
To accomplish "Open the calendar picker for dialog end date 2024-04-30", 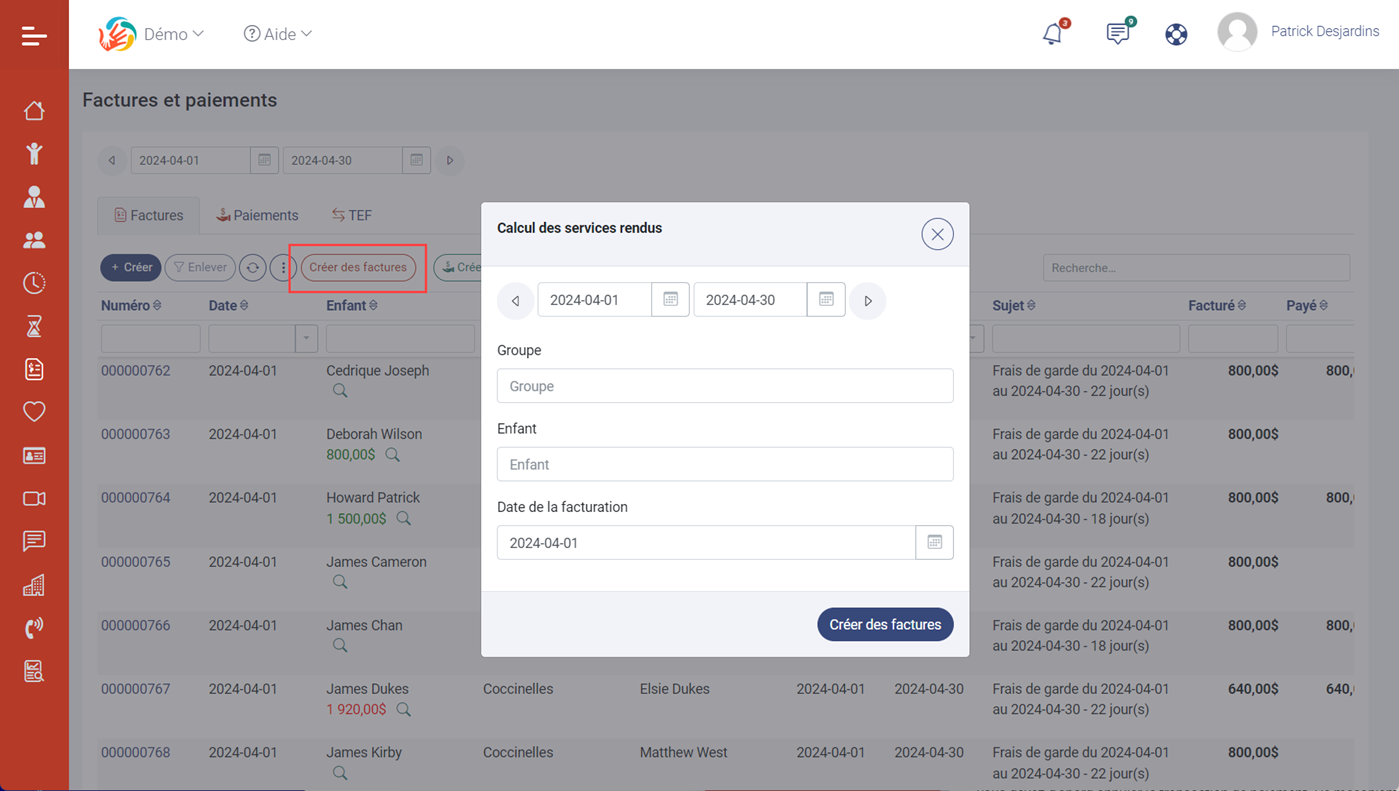I will [x=826, y=300].
